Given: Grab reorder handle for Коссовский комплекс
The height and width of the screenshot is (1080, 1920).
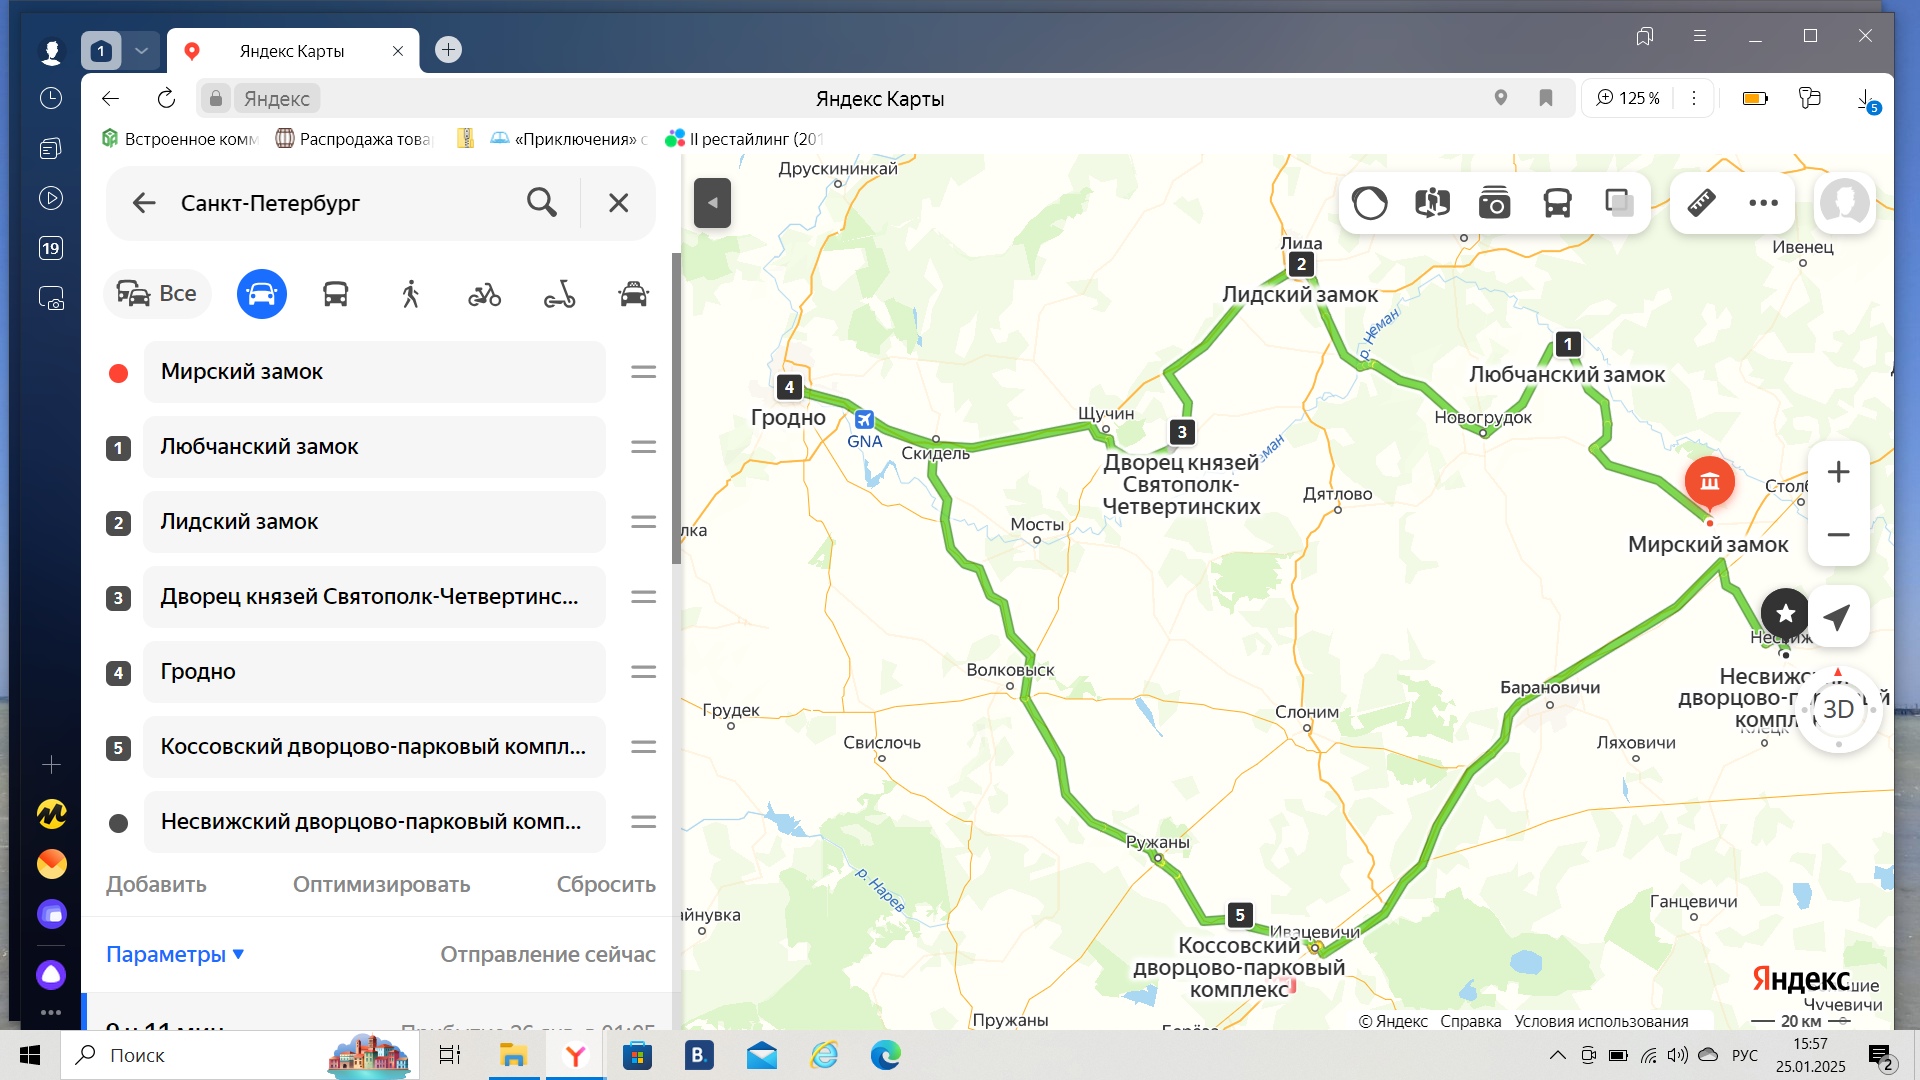Looking at the screenshot, I should 643,747.
